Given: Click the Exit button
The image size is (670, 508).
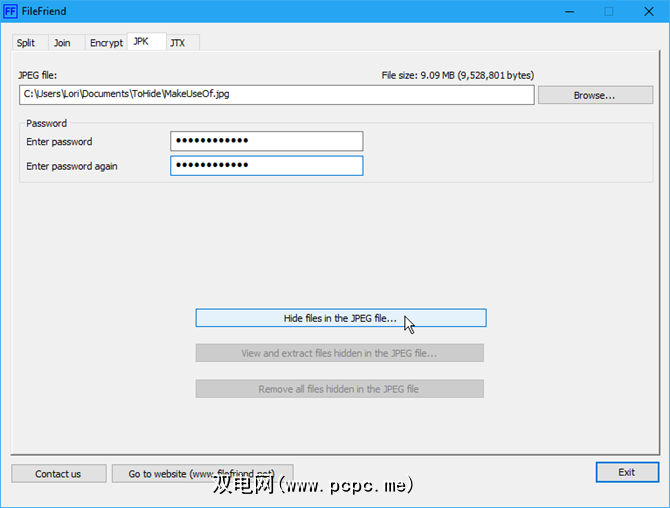Looking at the screenshot, I should tap(627, 472).
